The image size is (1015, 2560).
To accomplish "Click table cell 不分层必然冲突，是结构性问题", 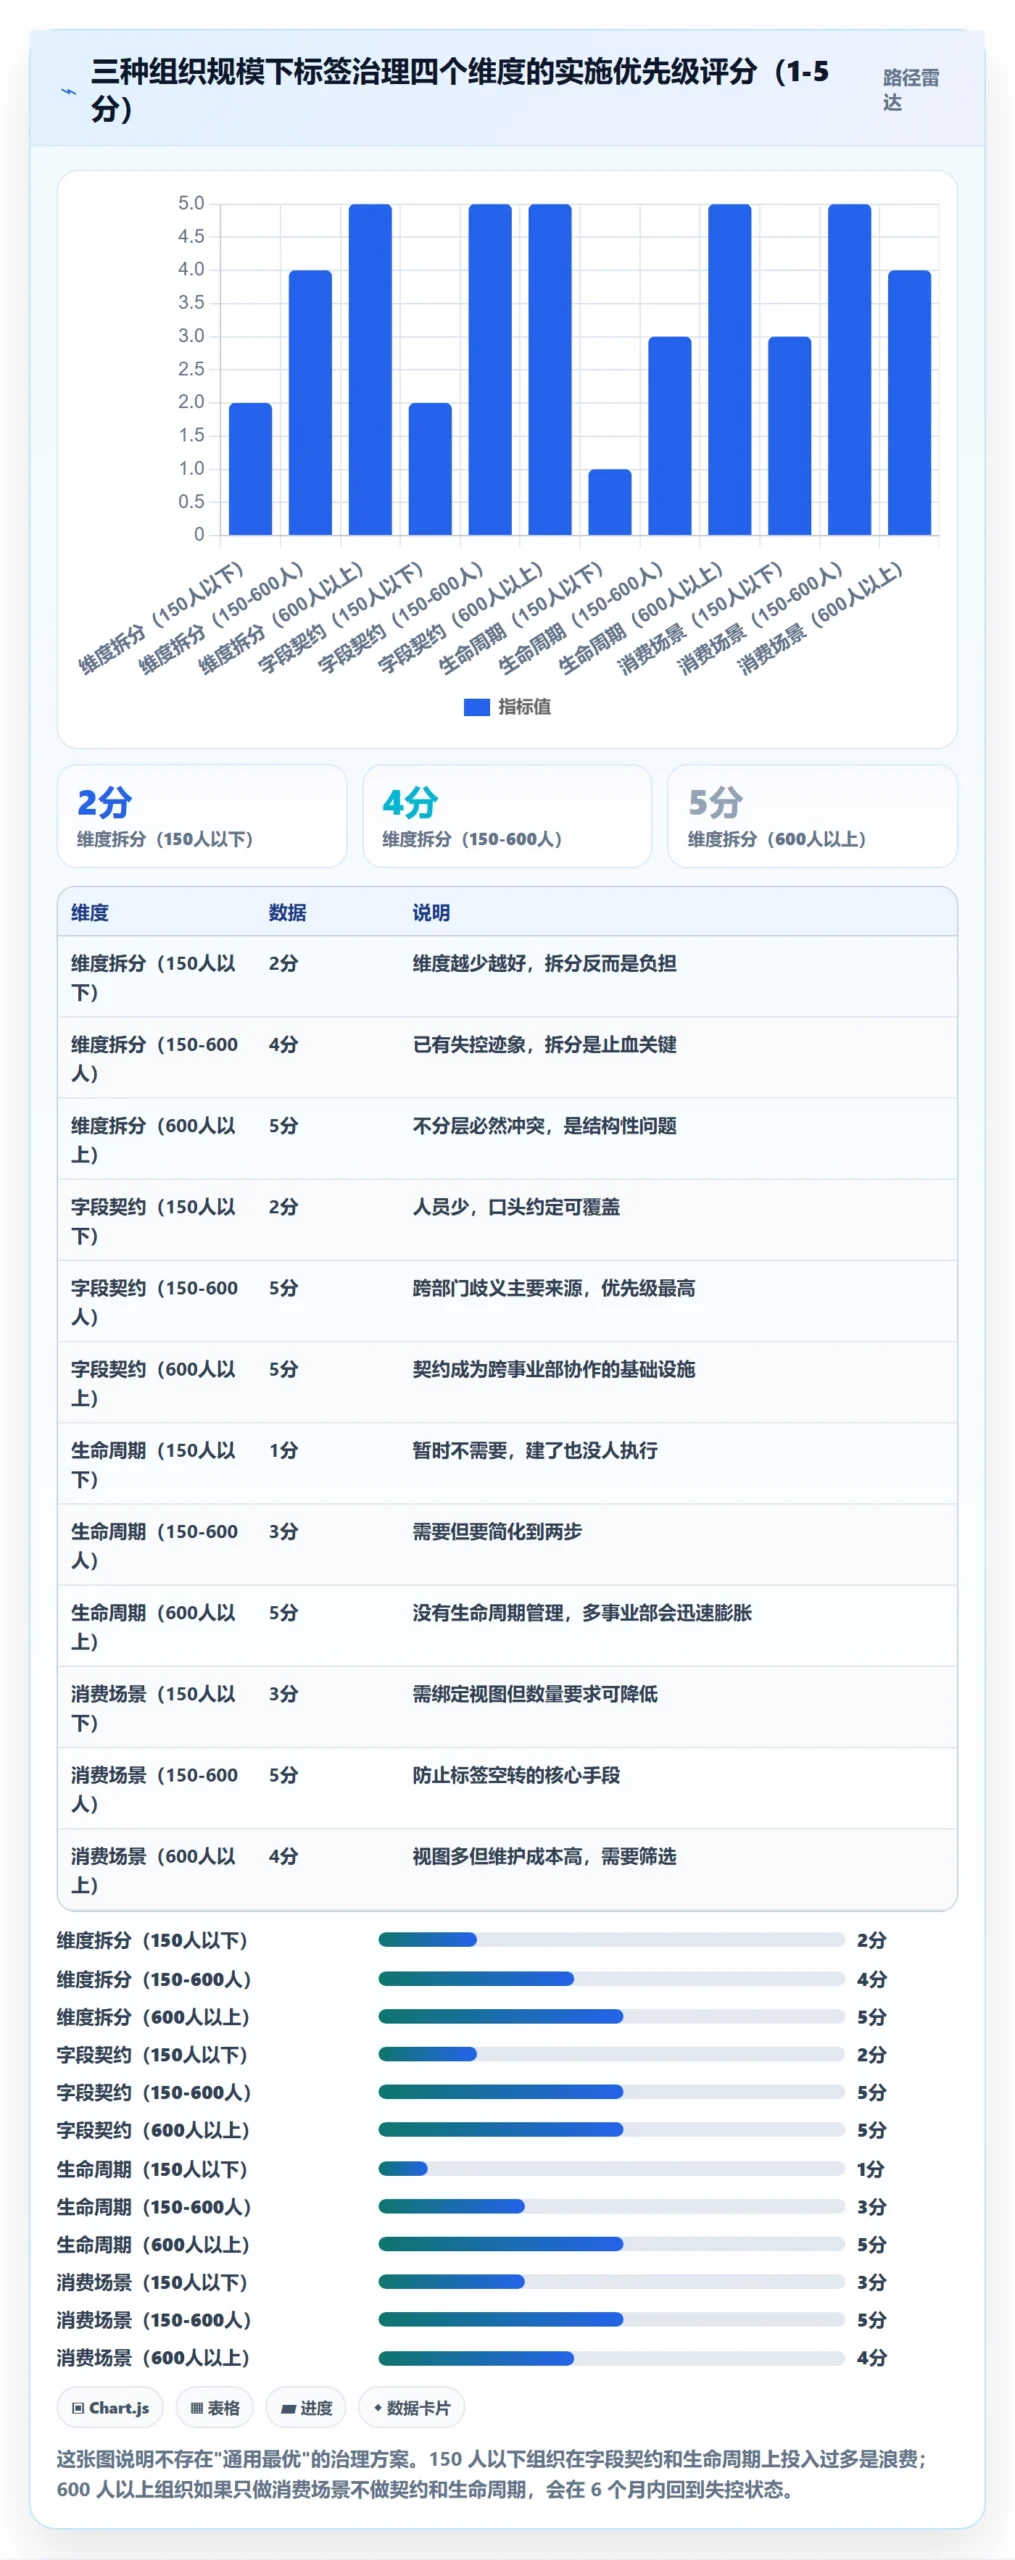I will (x=544, y=1125).
